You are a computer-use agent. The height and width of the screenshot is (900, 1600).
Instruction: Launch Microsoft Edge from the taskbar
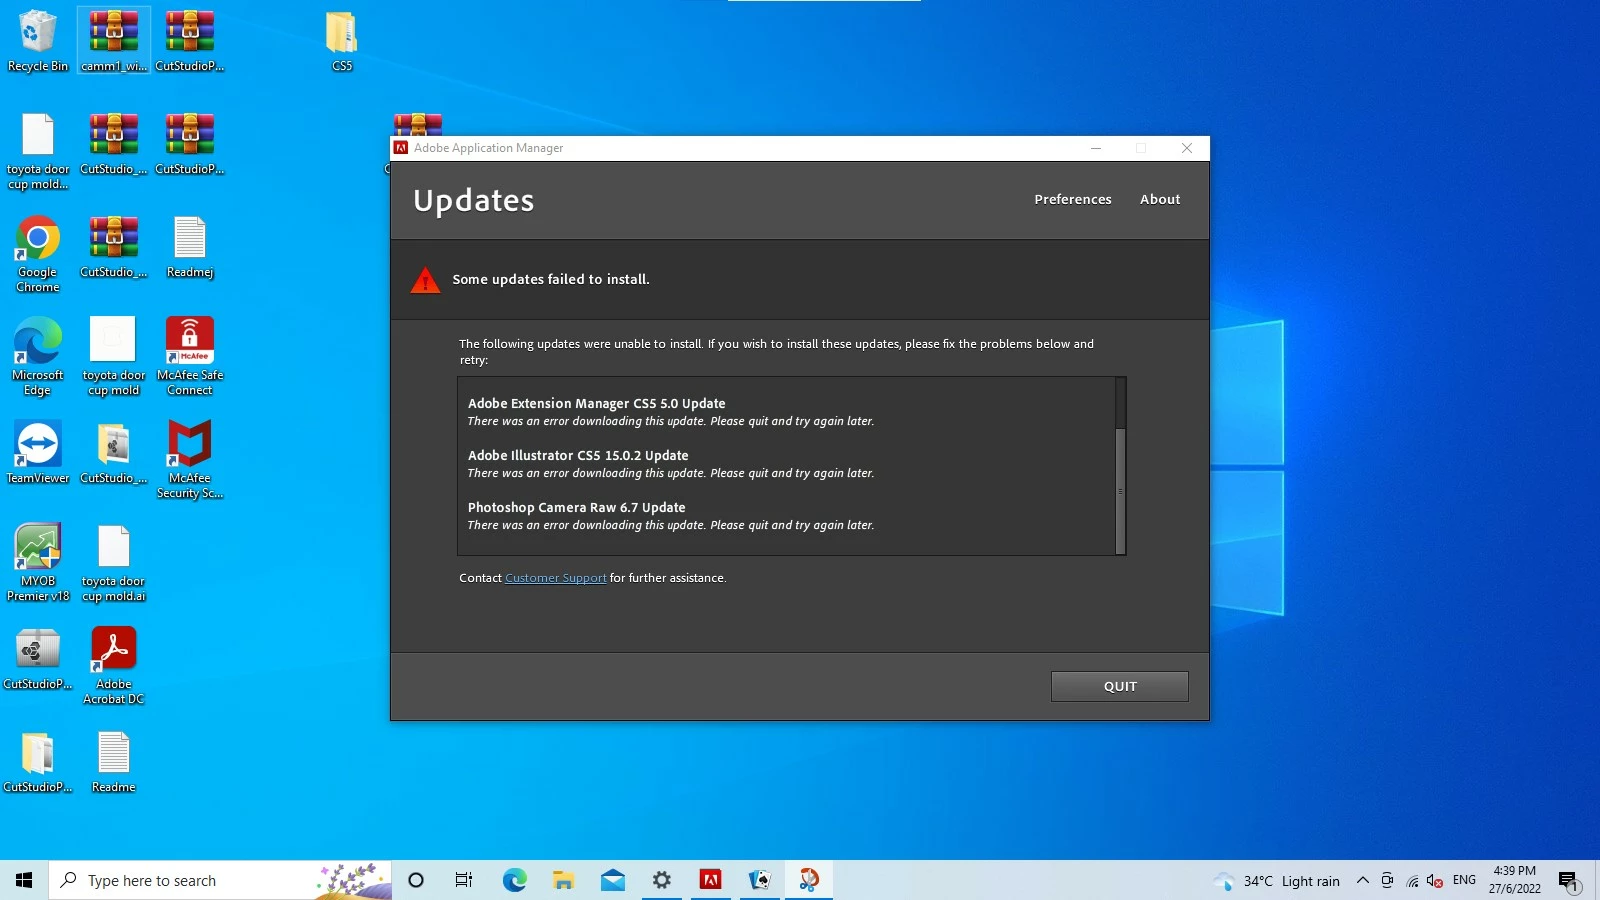(x=514, y=880)
